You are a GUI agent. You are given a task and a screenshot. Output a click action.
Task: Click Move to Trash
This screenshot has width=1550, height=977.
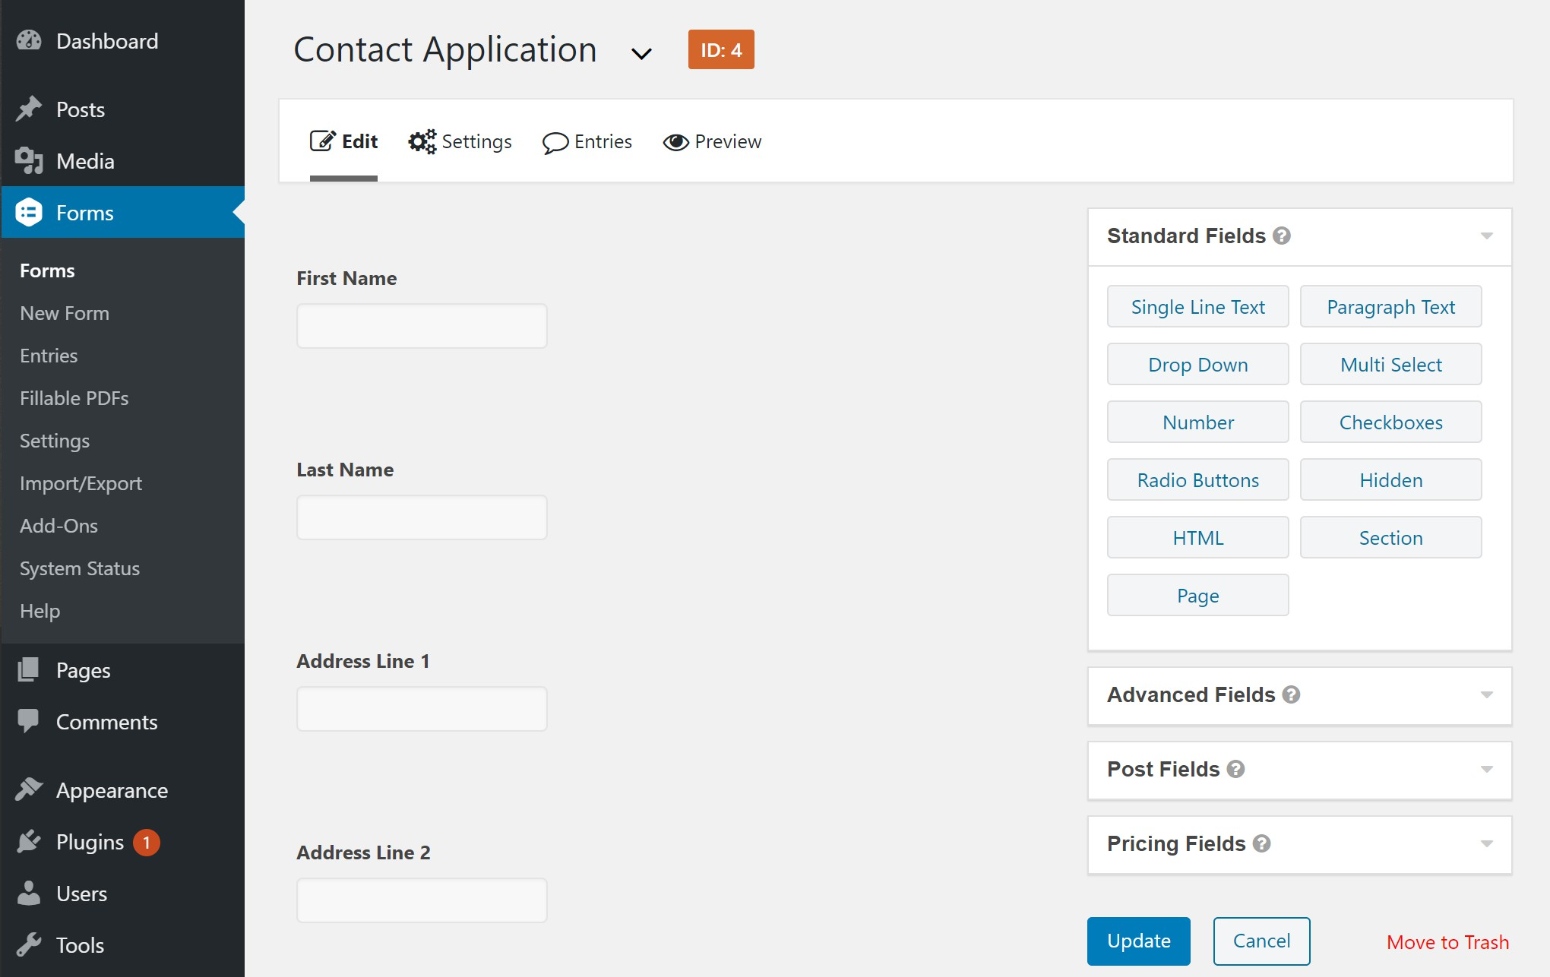1447,941
